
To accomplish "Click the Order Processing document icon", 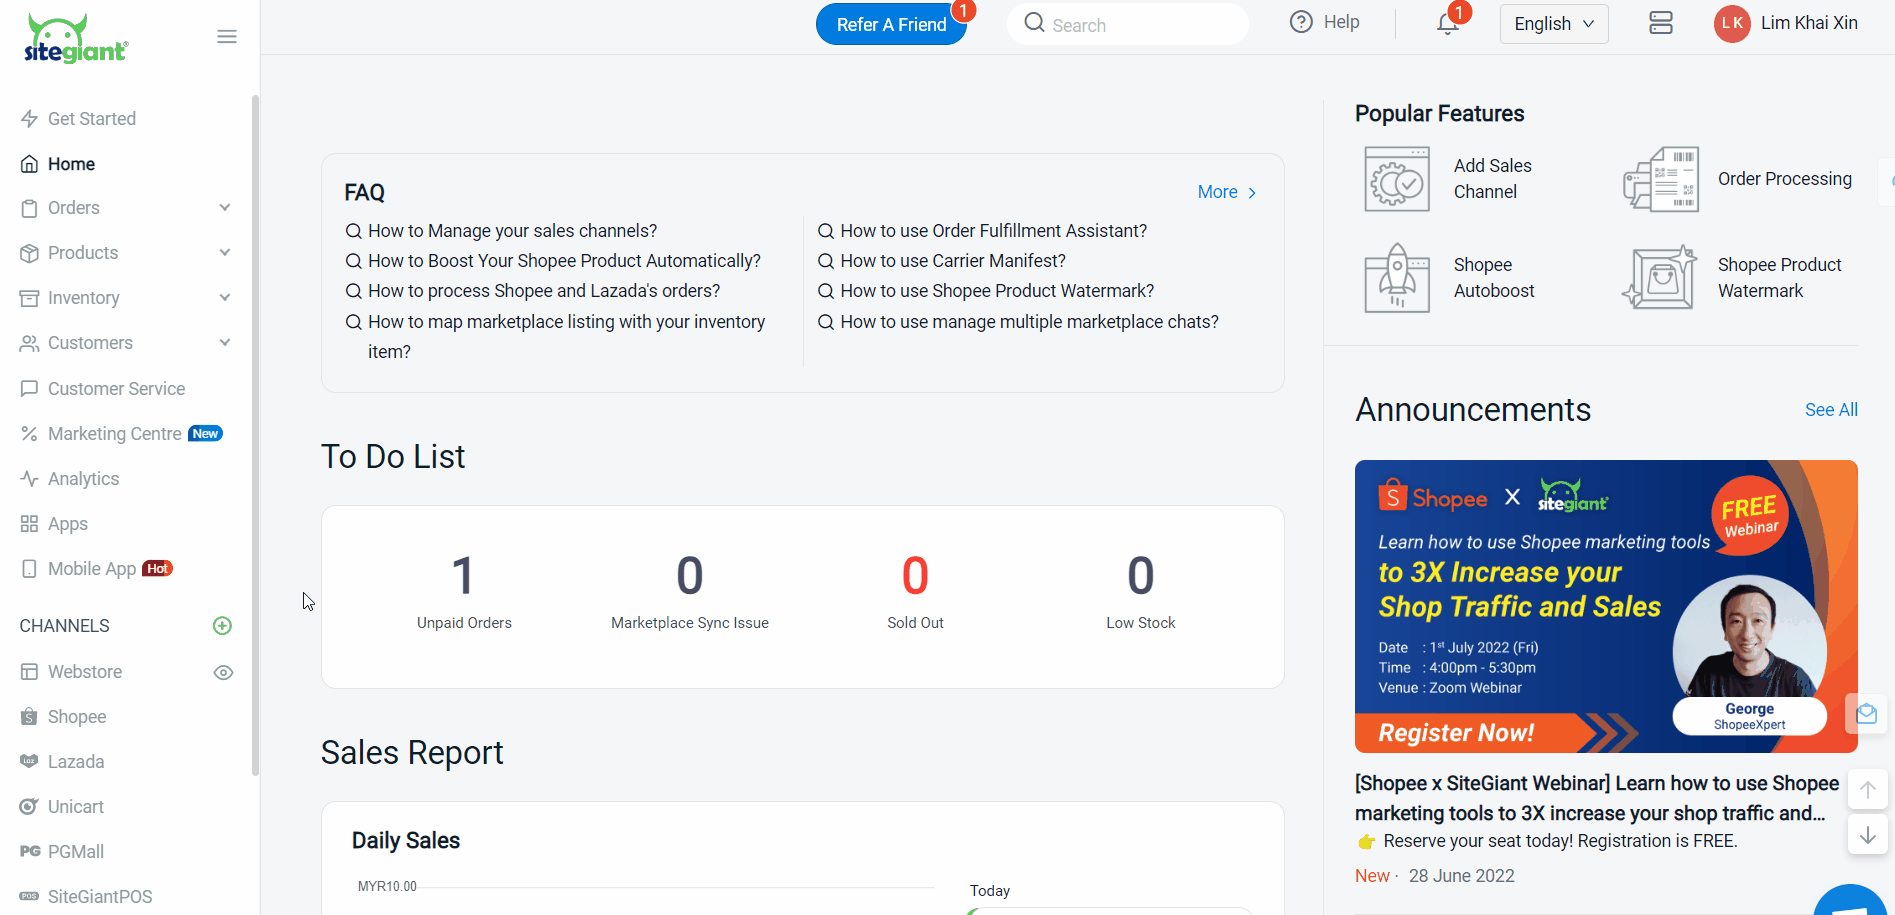I will pyautogui.click(x=1661, y=179).
